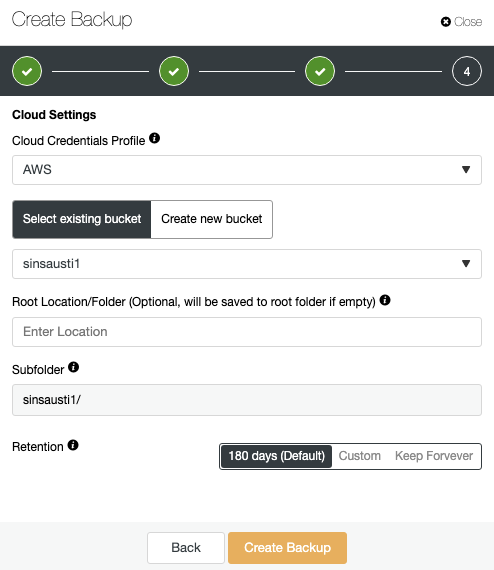Open the AWS credentials profile dropdown
The height and width of the screenshot is (570, 494).
tap(247, 170)
